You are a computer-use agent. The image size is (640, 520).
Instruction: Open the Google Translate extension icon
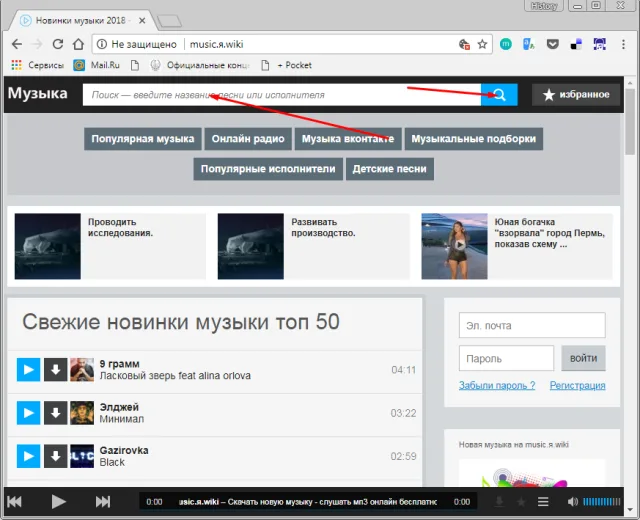pos(529,44)
